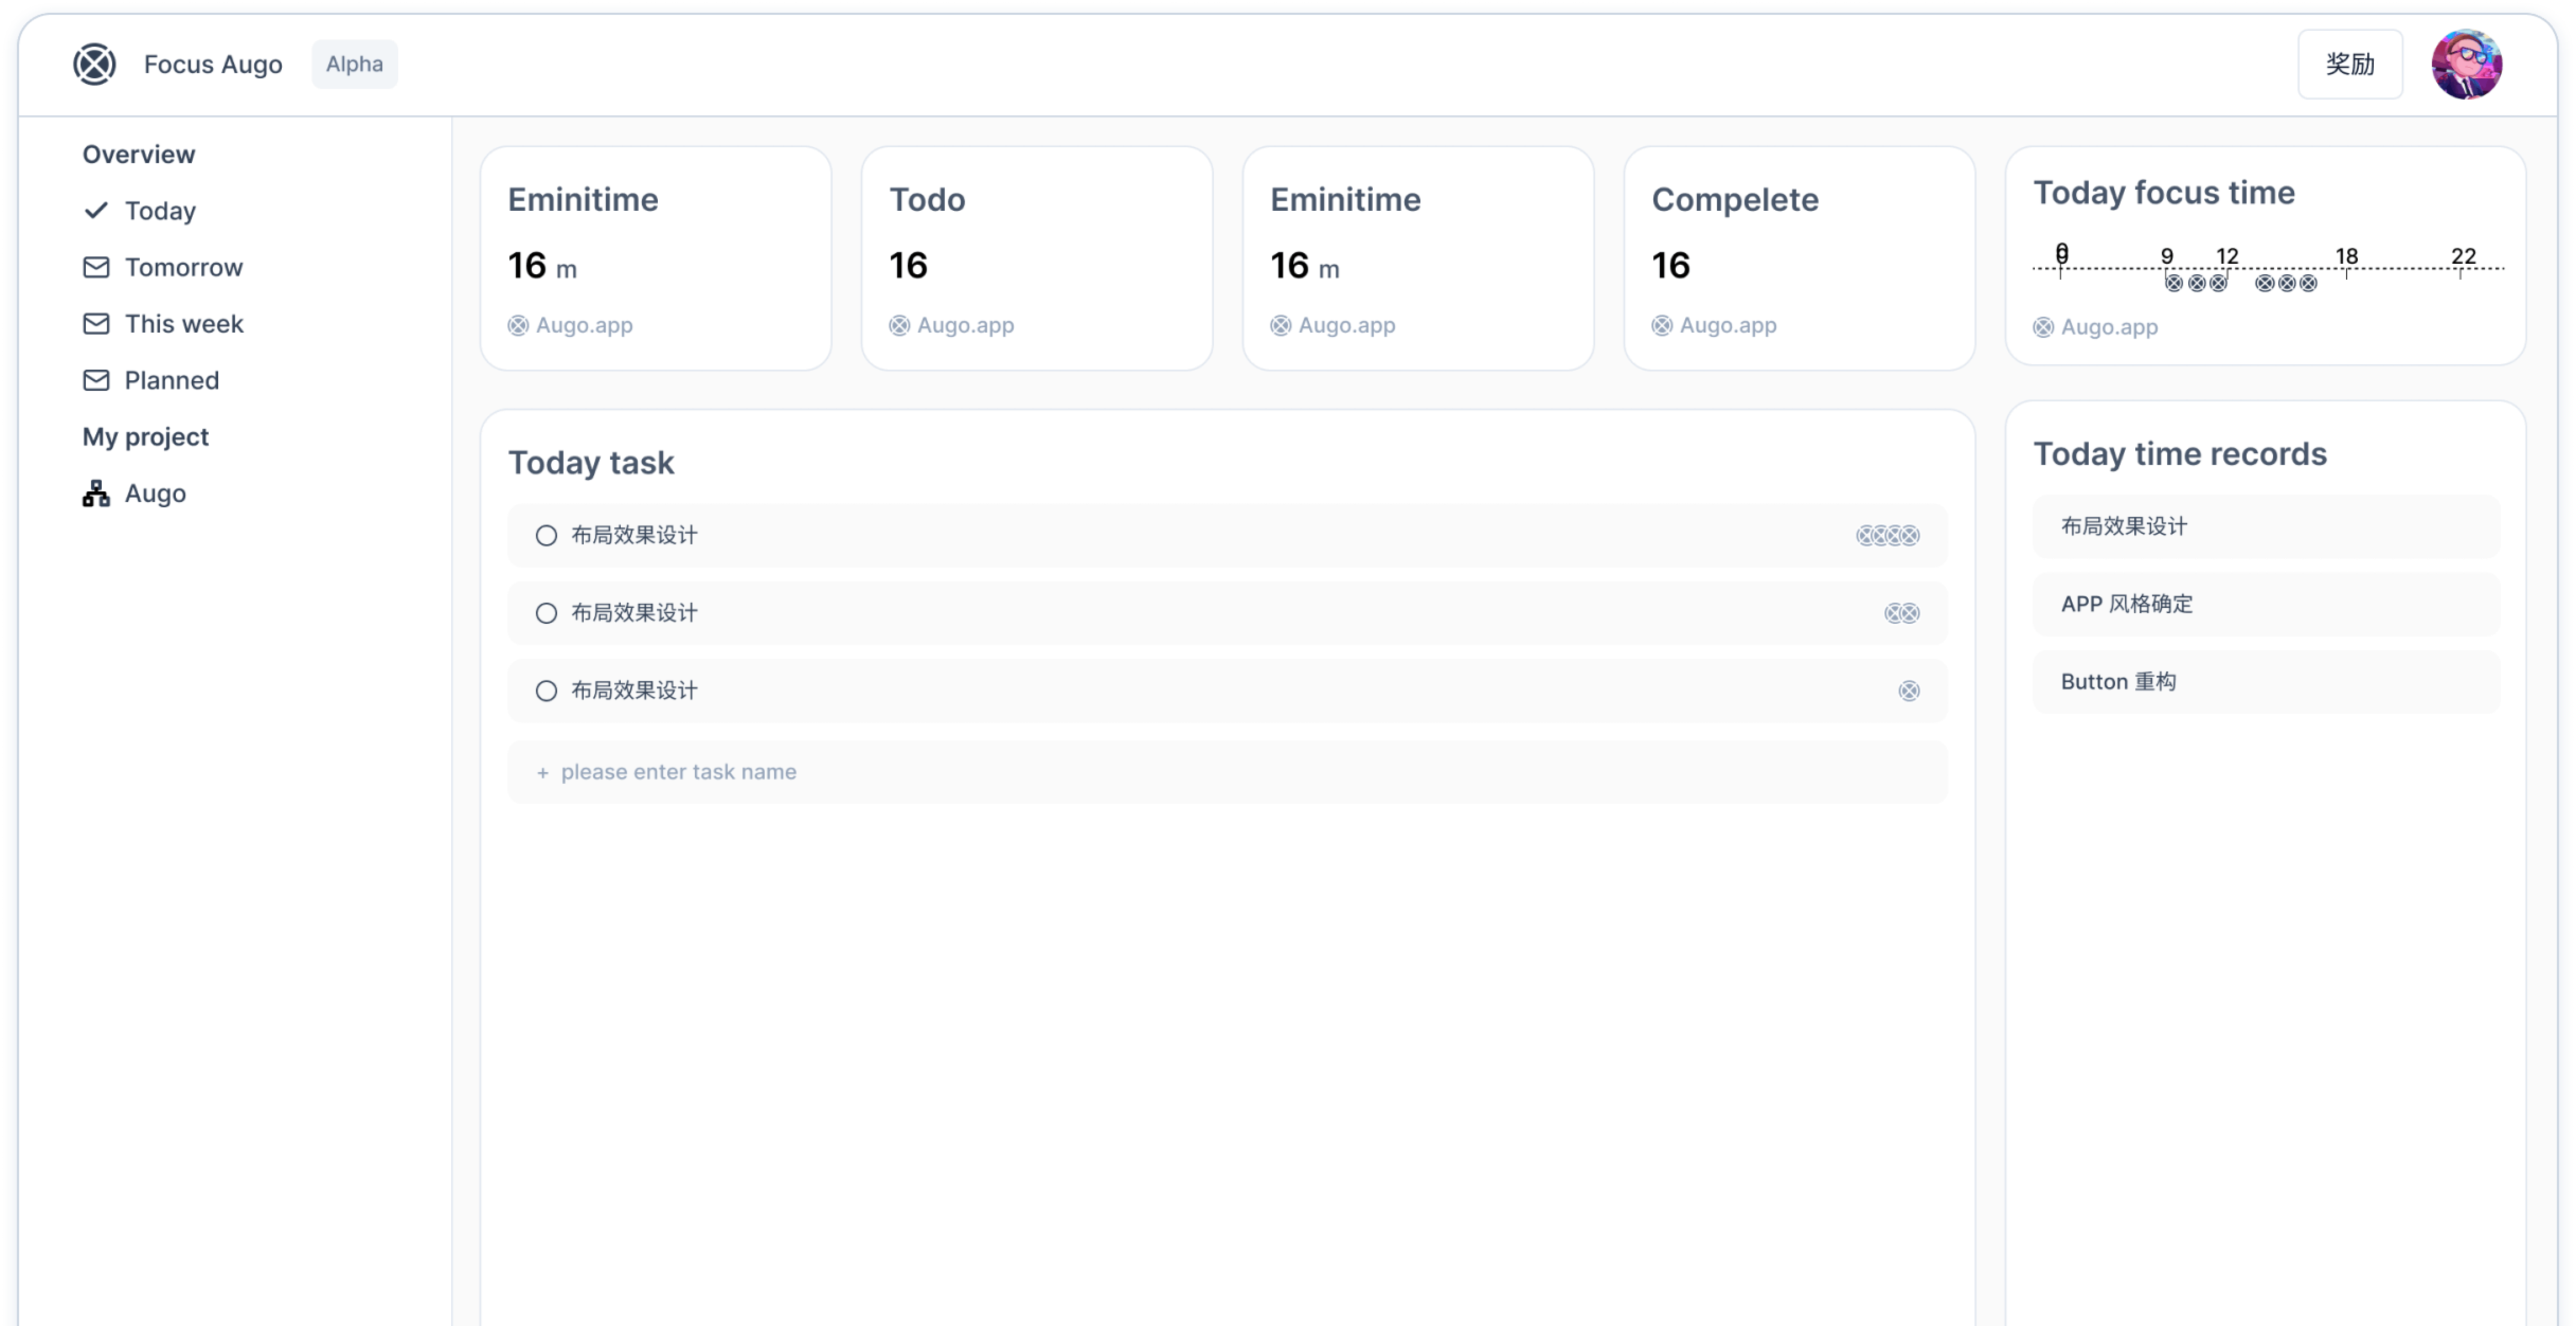Go to Planned tasks
The image size is (2576, 1326).
[x=171, y=380]
